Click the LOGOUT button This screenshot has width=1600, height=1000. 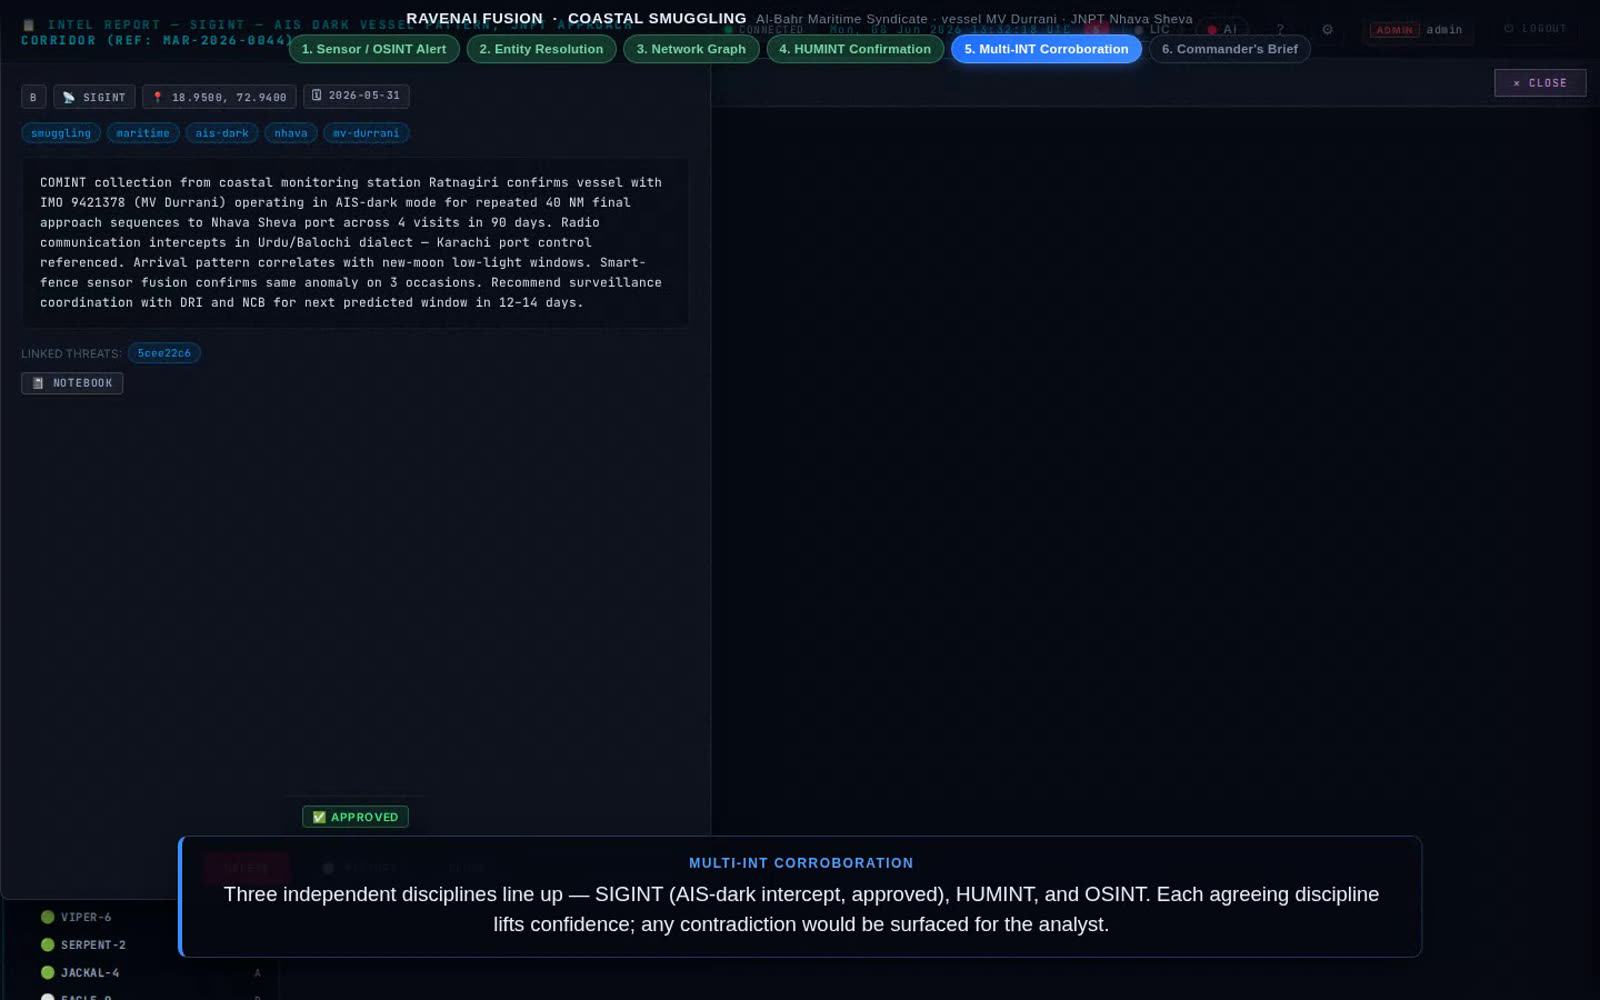[x=1535, y=29]
